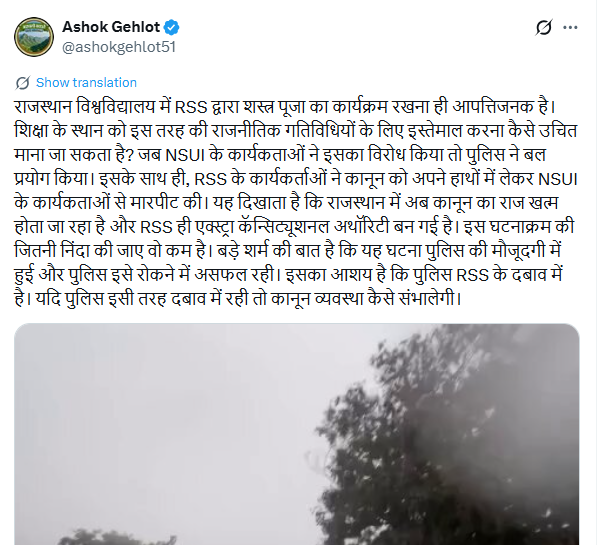Click the line starting with हुई और पुलिस
604x545 pixels.
point(289,275)
